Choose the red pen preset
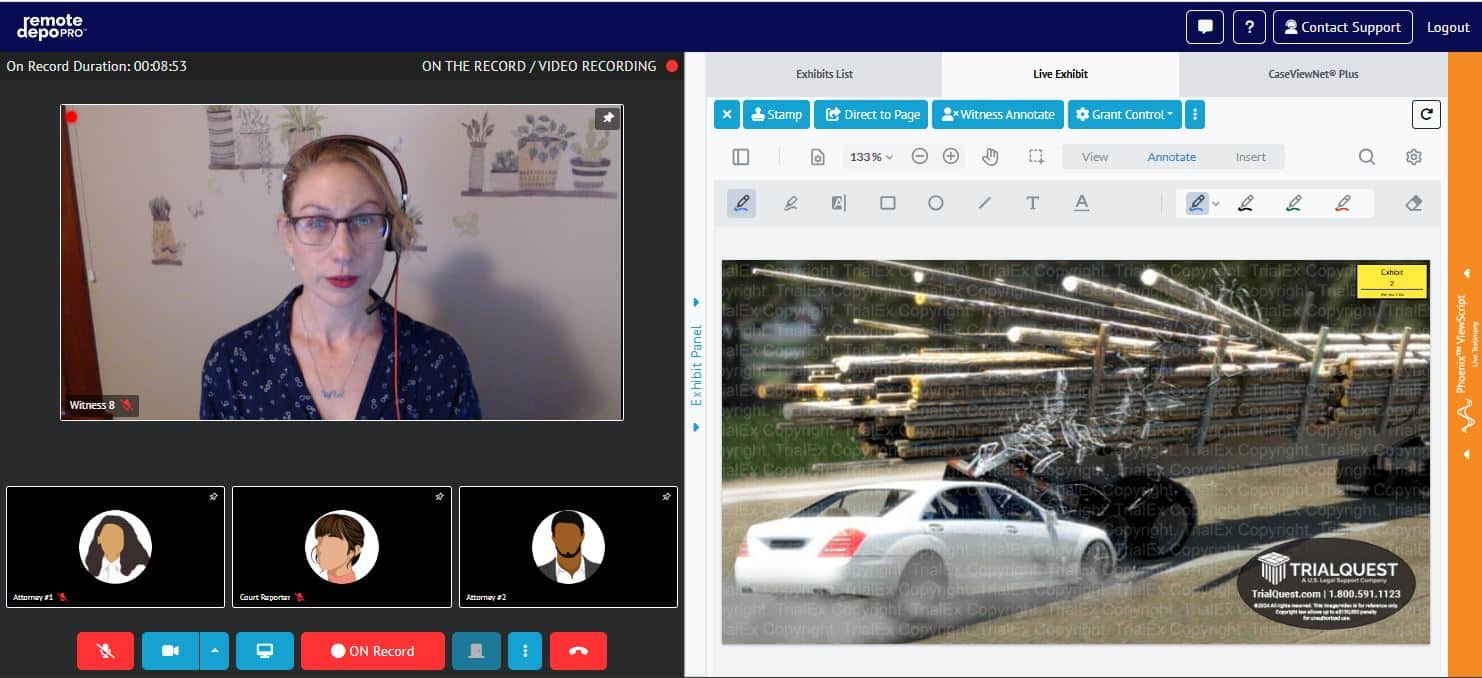 (1343, 203)
